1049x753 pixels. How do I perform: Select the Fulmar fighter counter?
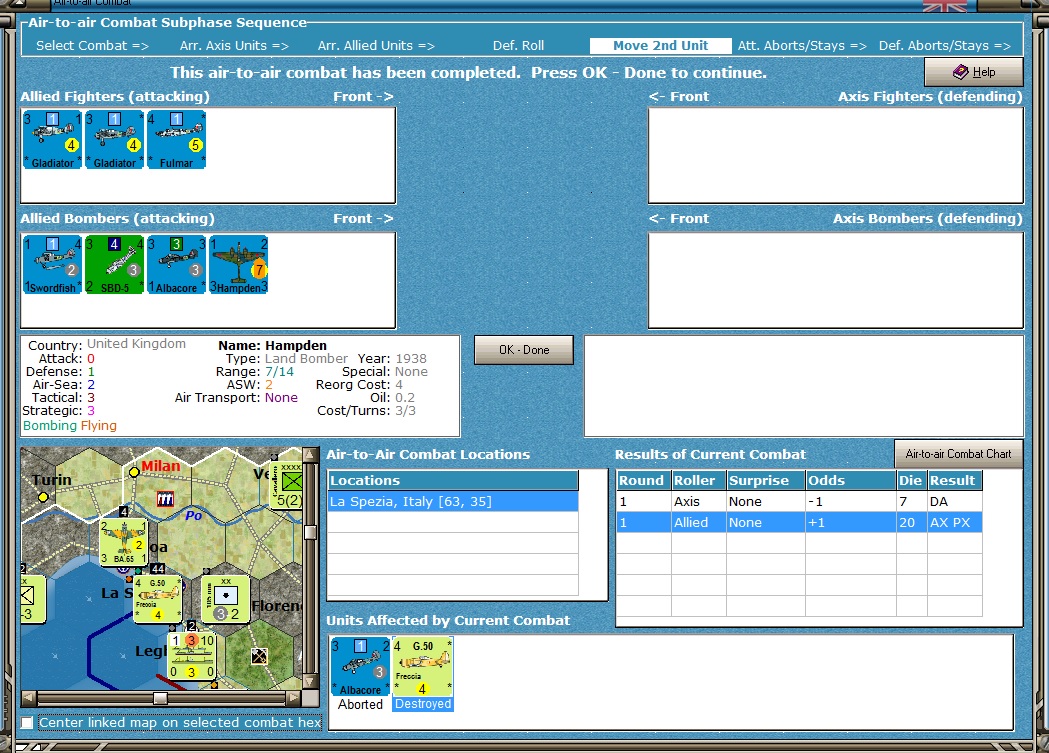click(x=176, y=140)
